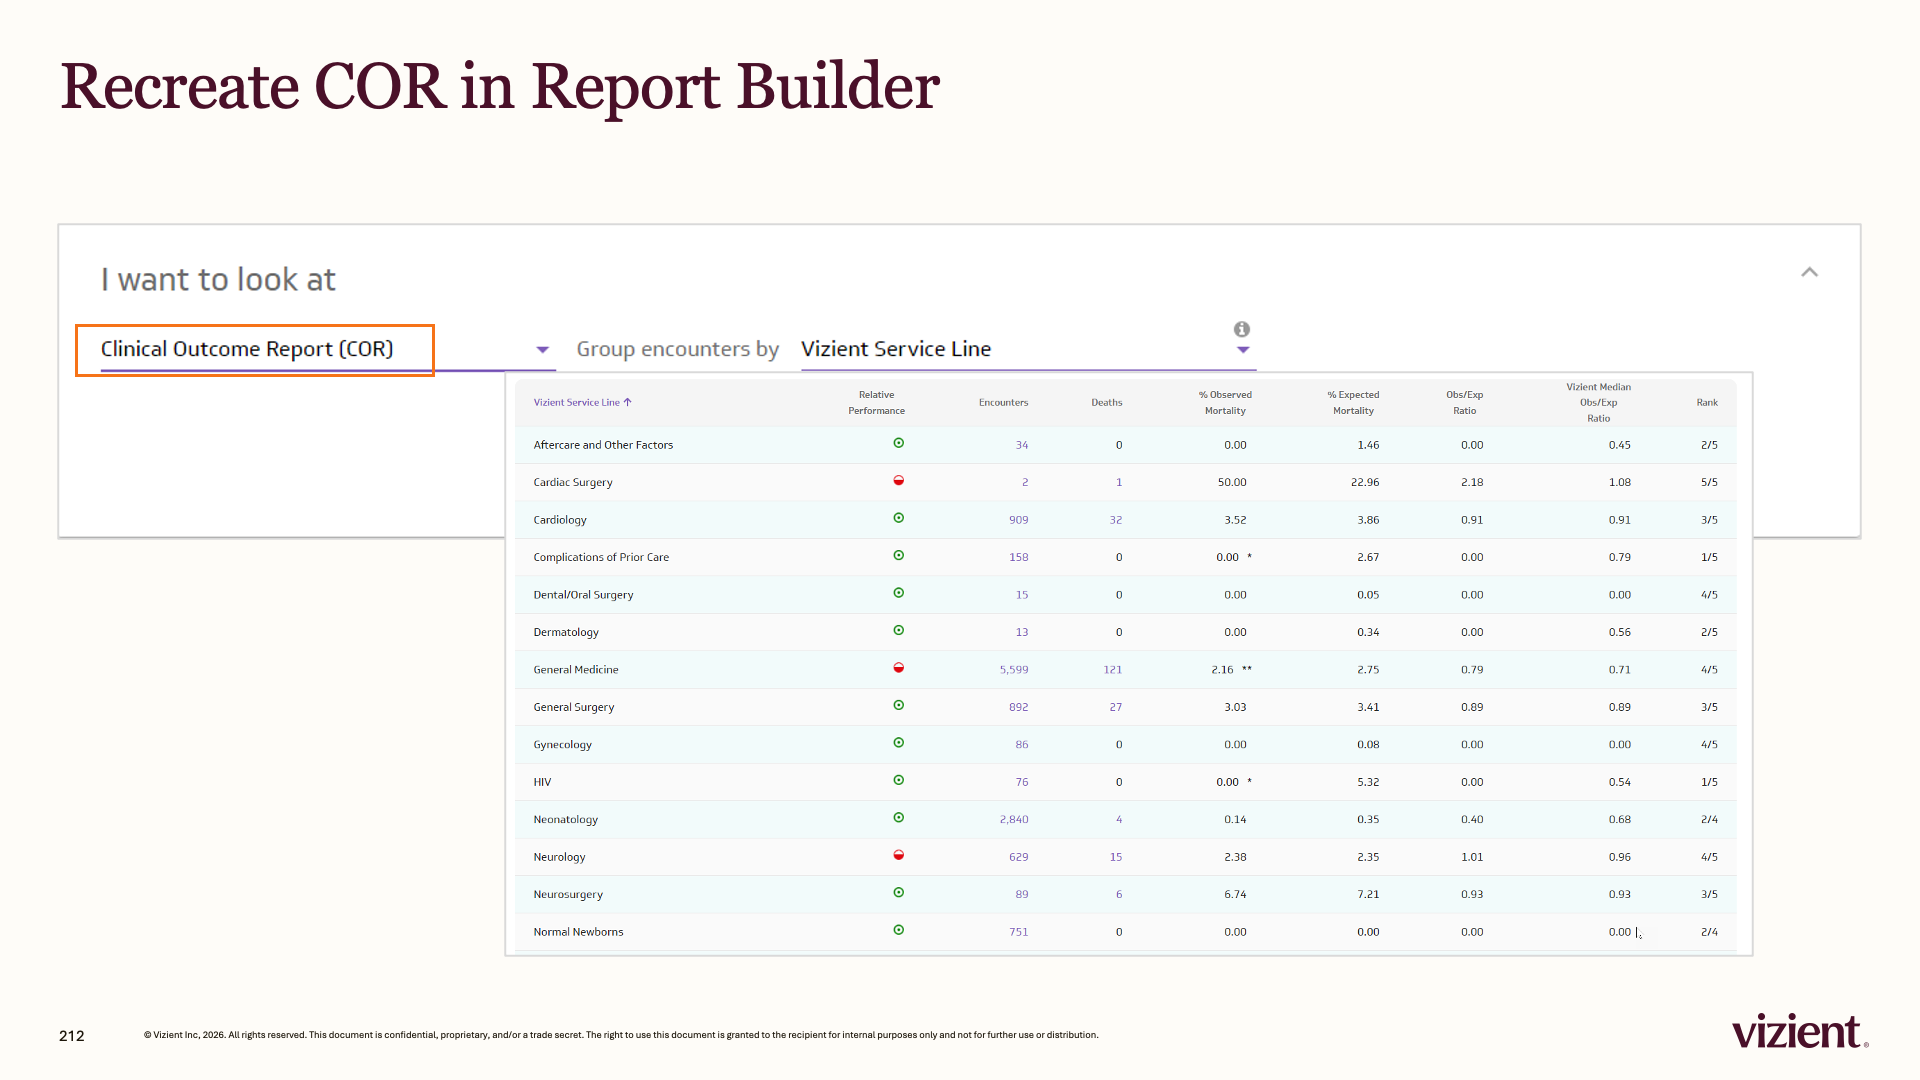
Task: Click performance icon for Complications of Prior Care
Action: coord(898,556)
